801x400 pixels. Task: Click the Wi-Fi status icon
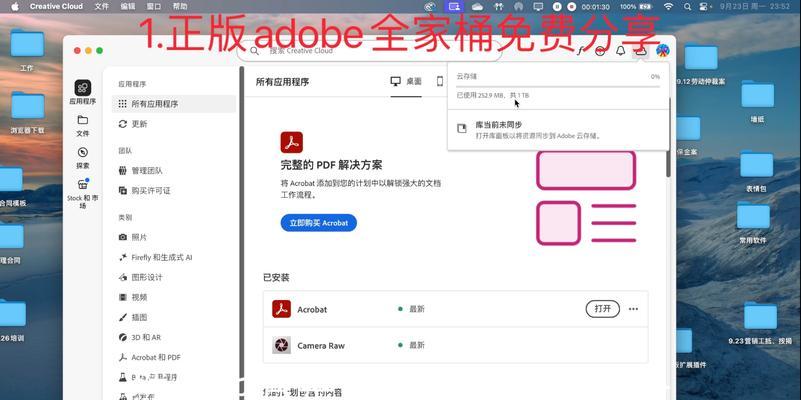[x=668, y=7]
